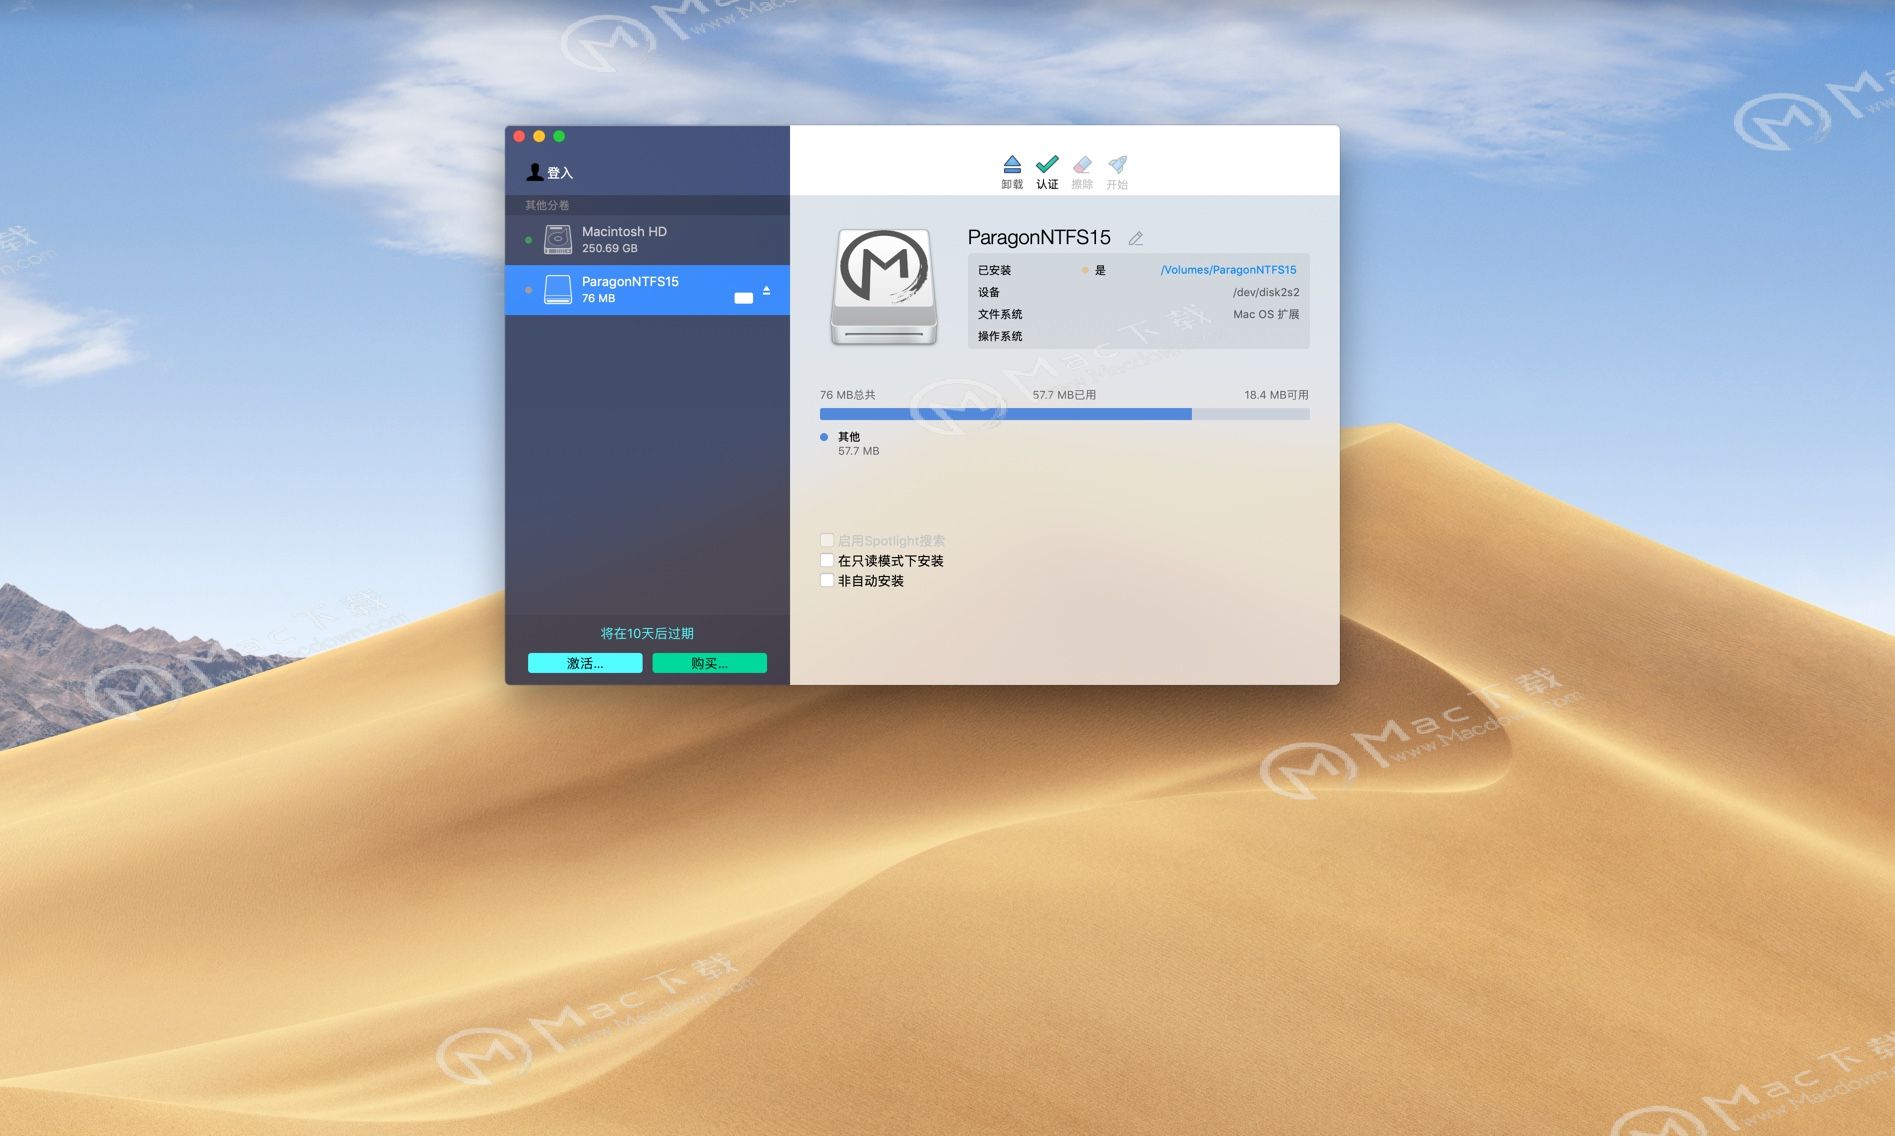The width and height of the screenshot is (1895, 1136).
Task: Click the Startup (开始) rocket icon
Action: click(x=1117, y=164)
